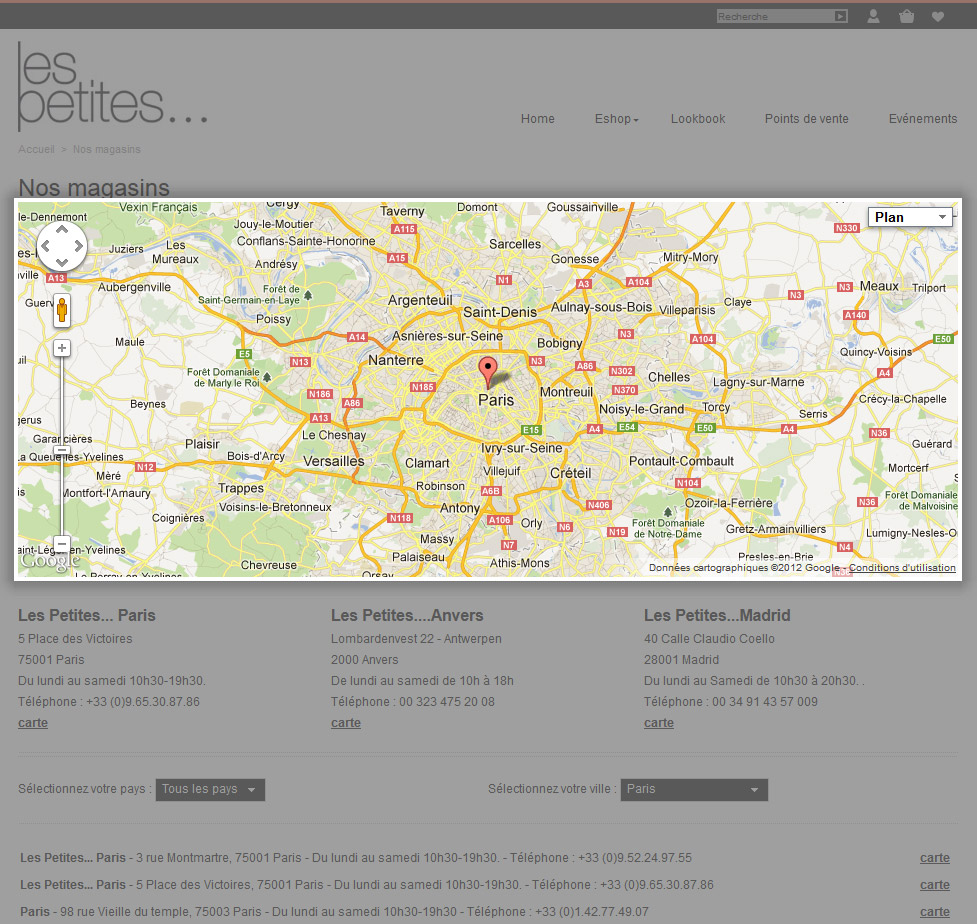Click the Argenteuil label on the map
The height and width of the screenshot is (924, 977).
420,300
